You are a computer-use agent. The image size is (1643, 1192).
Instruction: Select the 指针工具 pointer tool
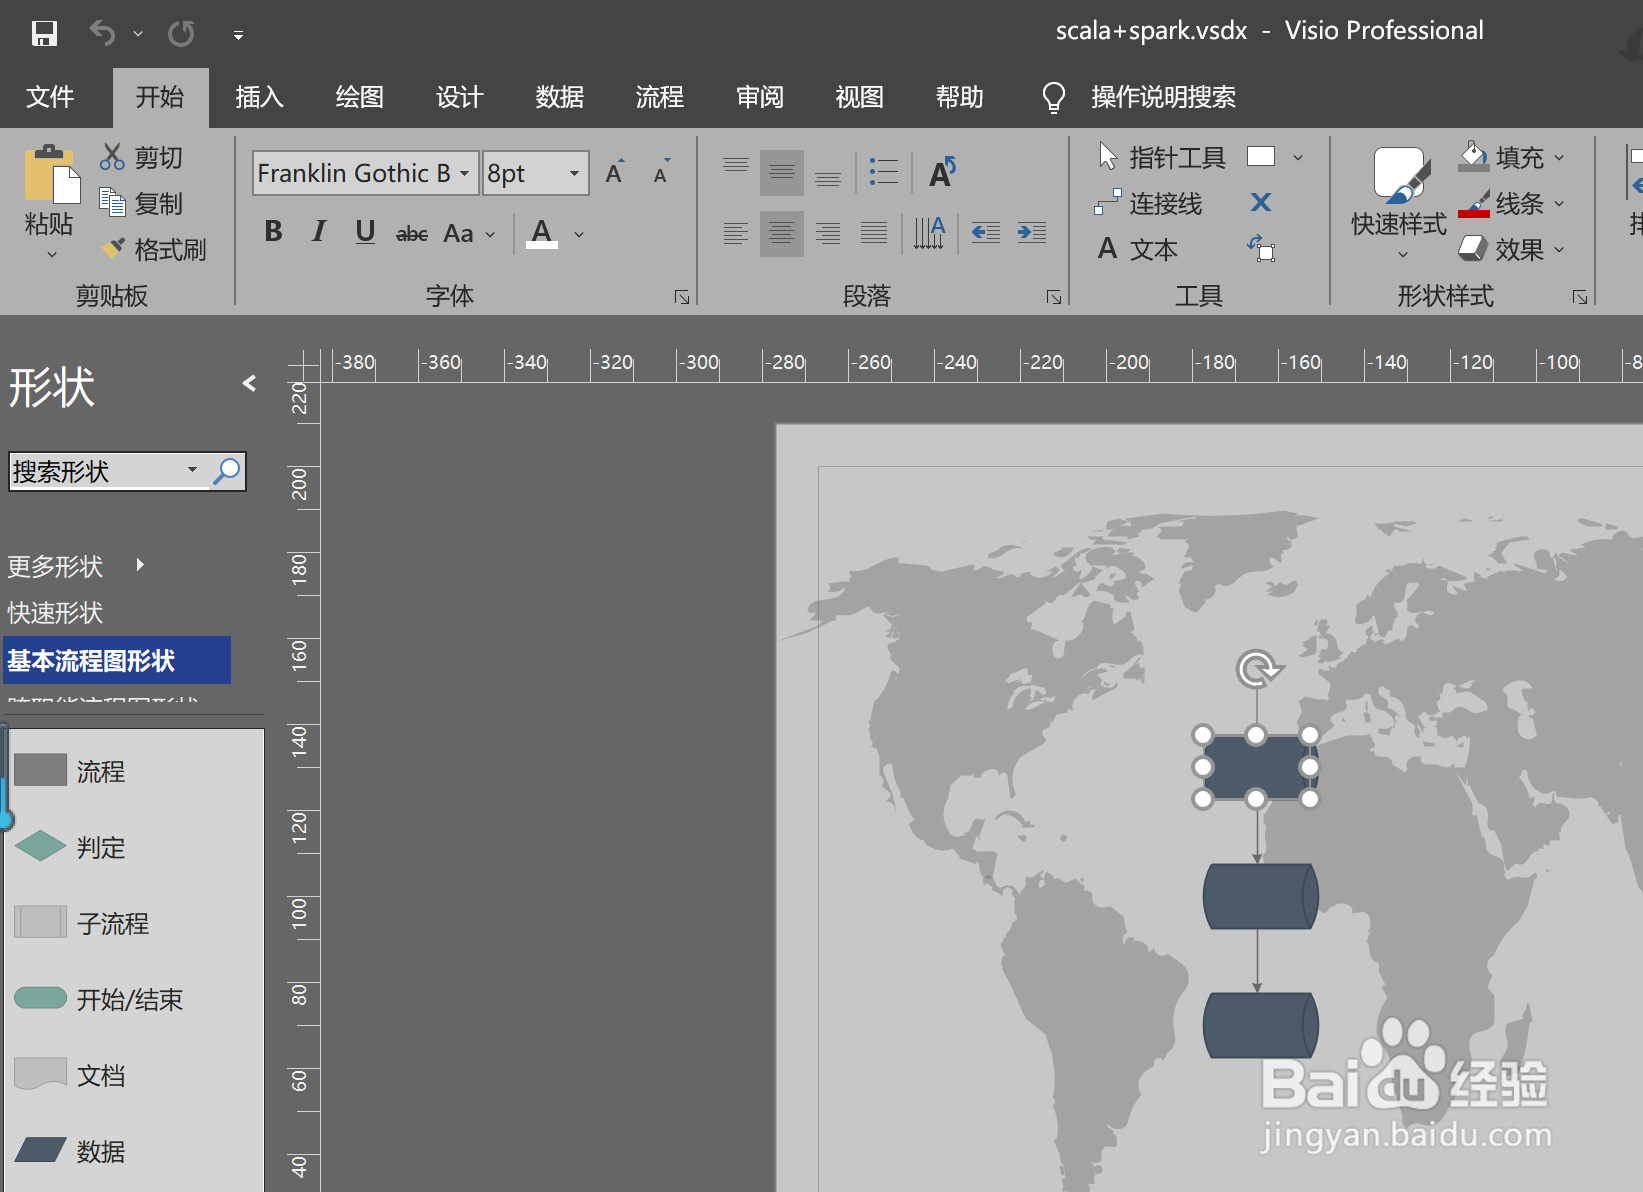[1161, 157]
